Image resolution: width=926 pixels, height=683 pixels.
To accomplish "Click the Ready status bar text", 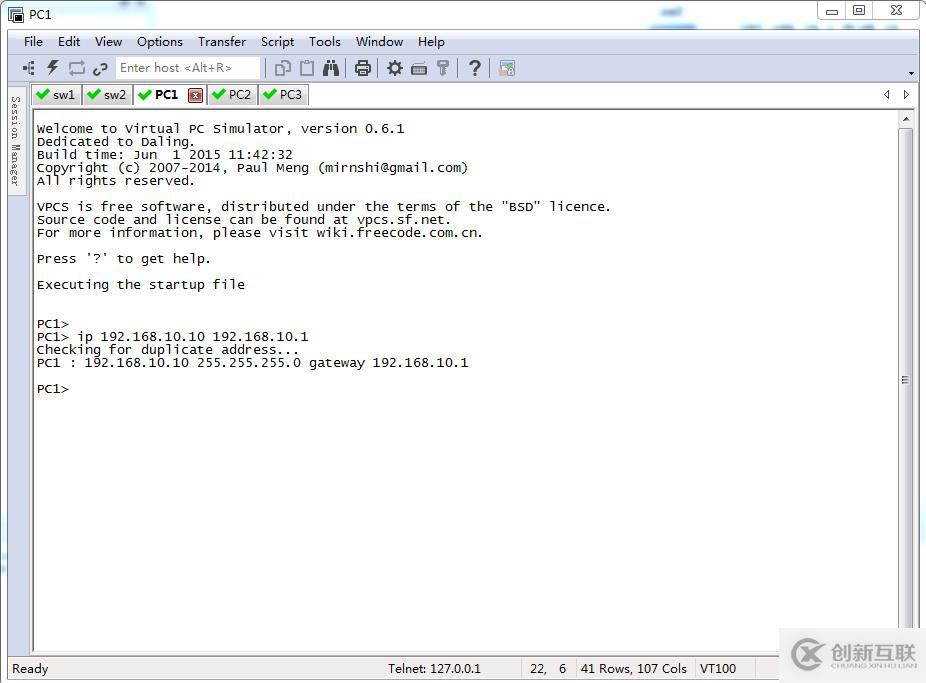I will [x=30, y=669].
